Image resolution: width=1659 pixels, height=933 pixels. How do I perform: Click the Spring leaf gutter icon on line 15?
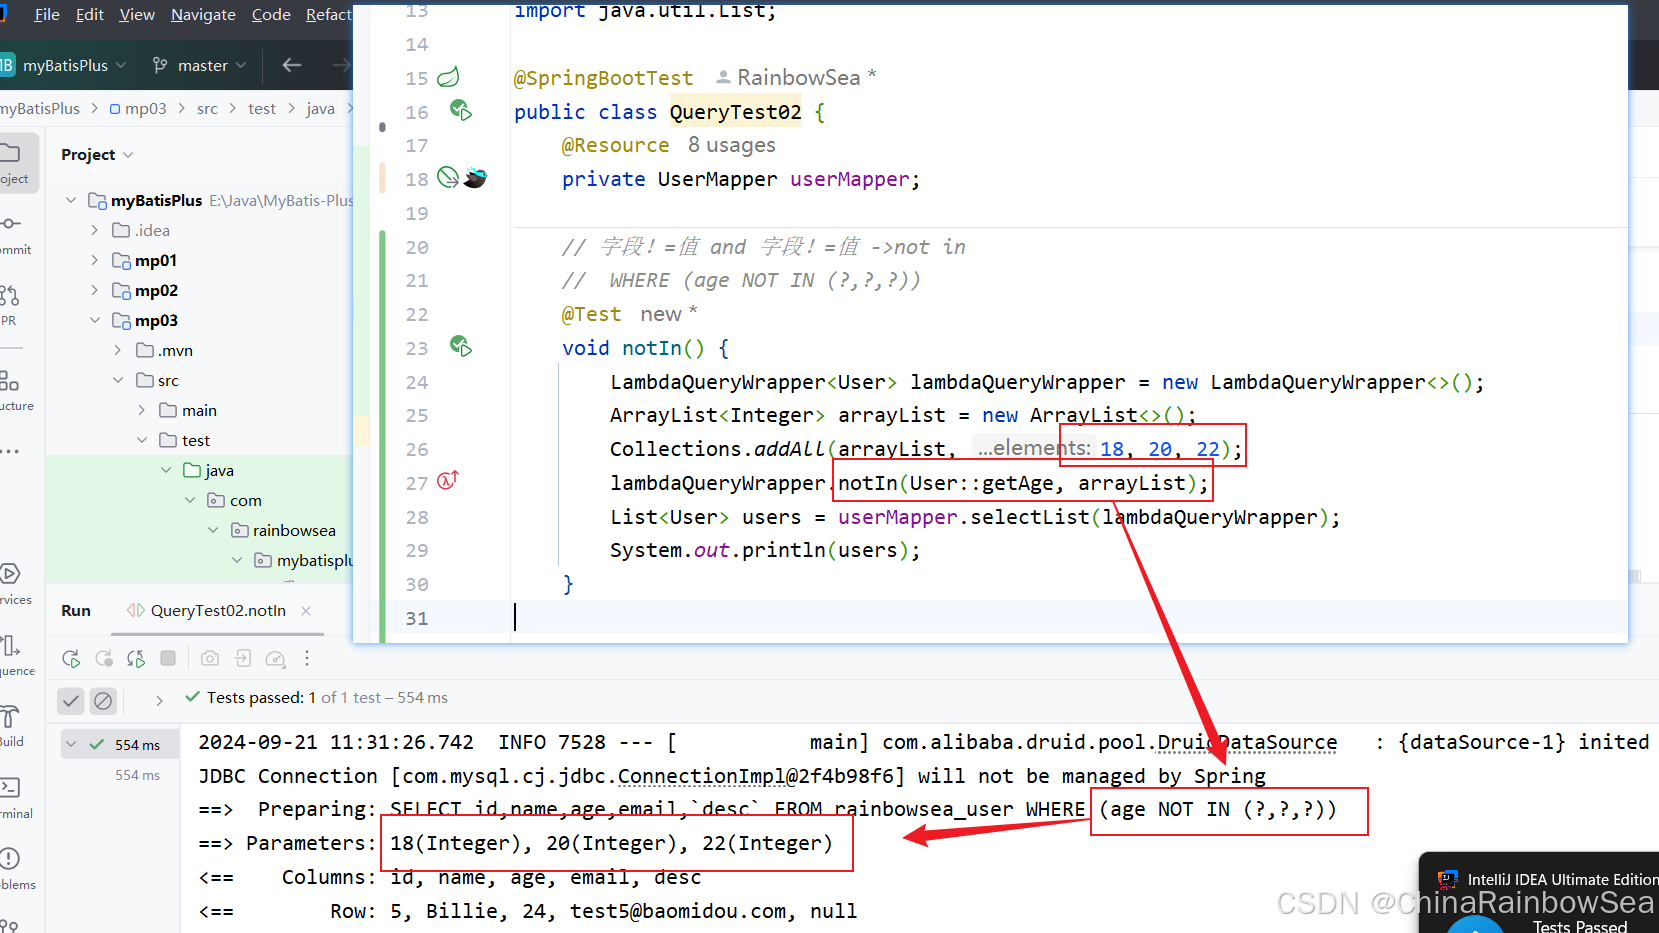pyautogui.click(x=449, y=77)
